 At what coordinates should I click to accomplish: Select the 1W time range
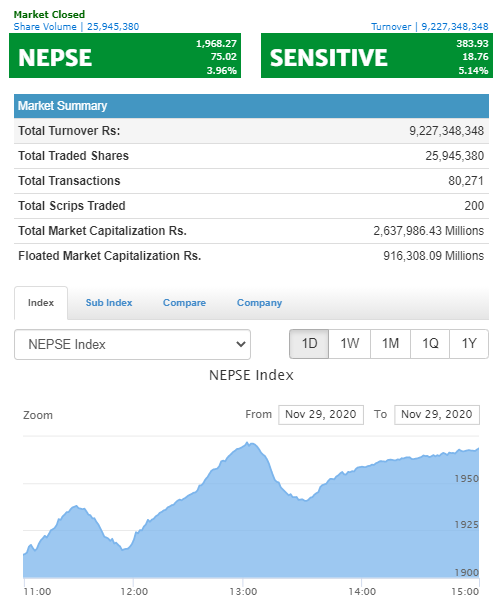(x=350, y=343)
